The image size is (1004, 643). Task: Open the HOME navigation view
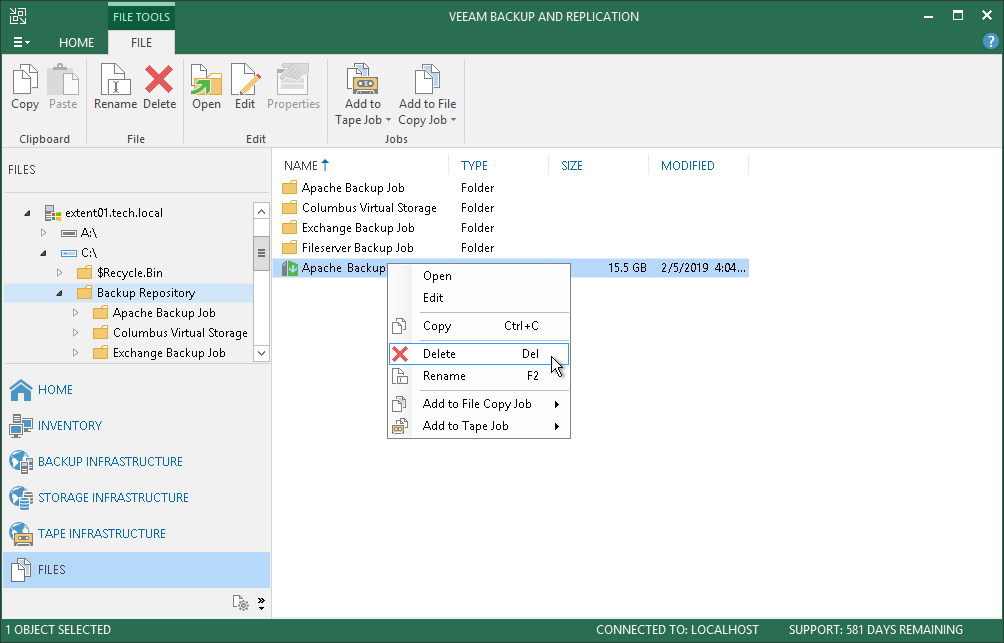click(136, 389)
